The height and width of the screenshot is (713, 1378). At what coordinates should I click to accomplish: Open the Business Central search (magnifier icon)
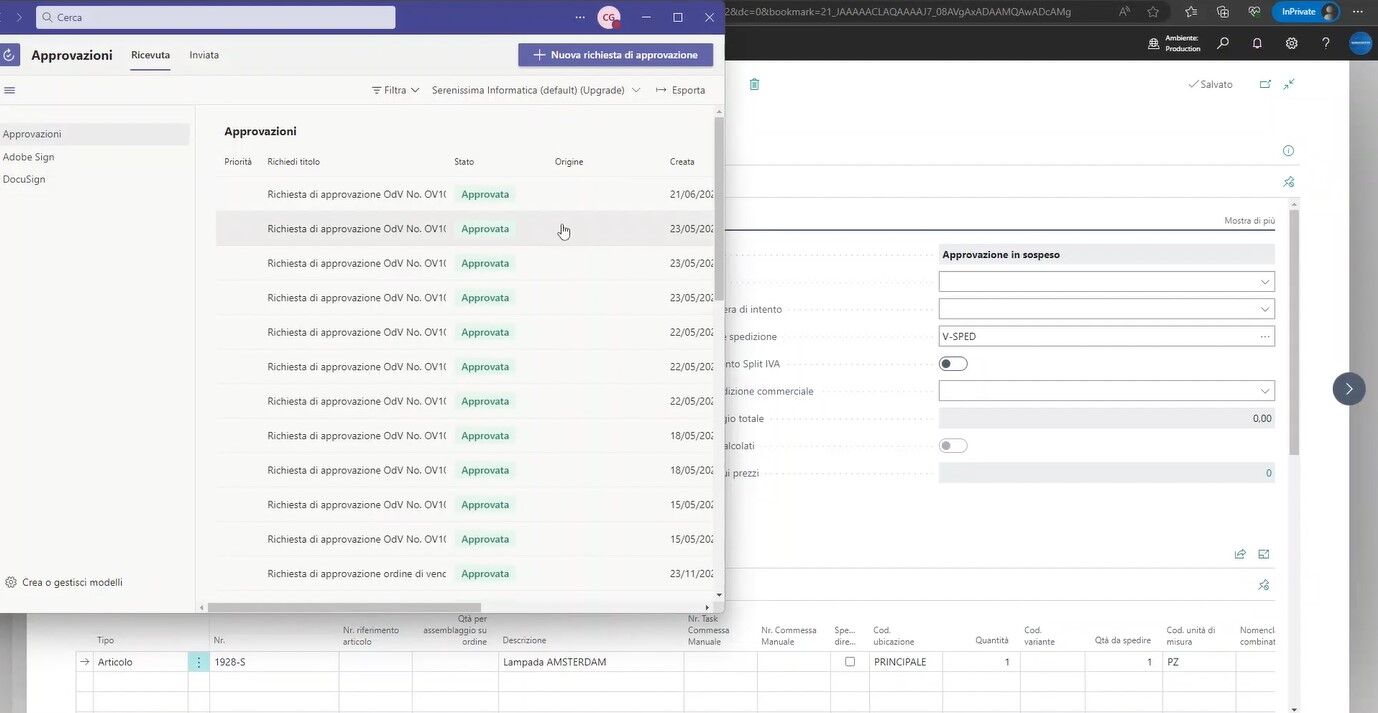(x=1221, y=43)
